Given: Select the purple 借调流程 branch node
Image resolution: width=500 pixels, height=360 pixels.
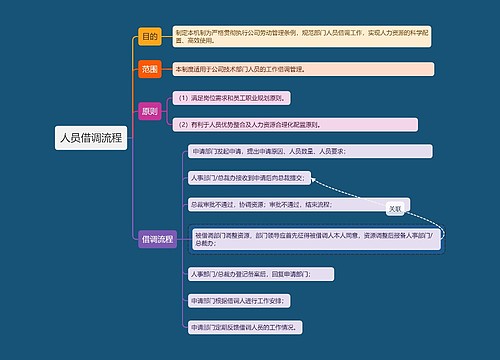Looking at the screenshot, I should click(157, 239).
